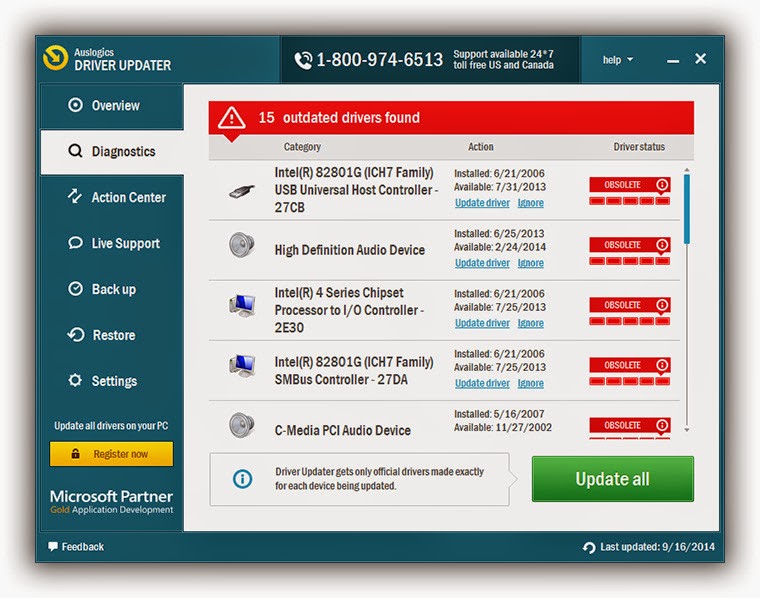The width and height of the screenshot is (760, 598).
Task: Go to Action Center tab
Action: [x=112, y=197]
